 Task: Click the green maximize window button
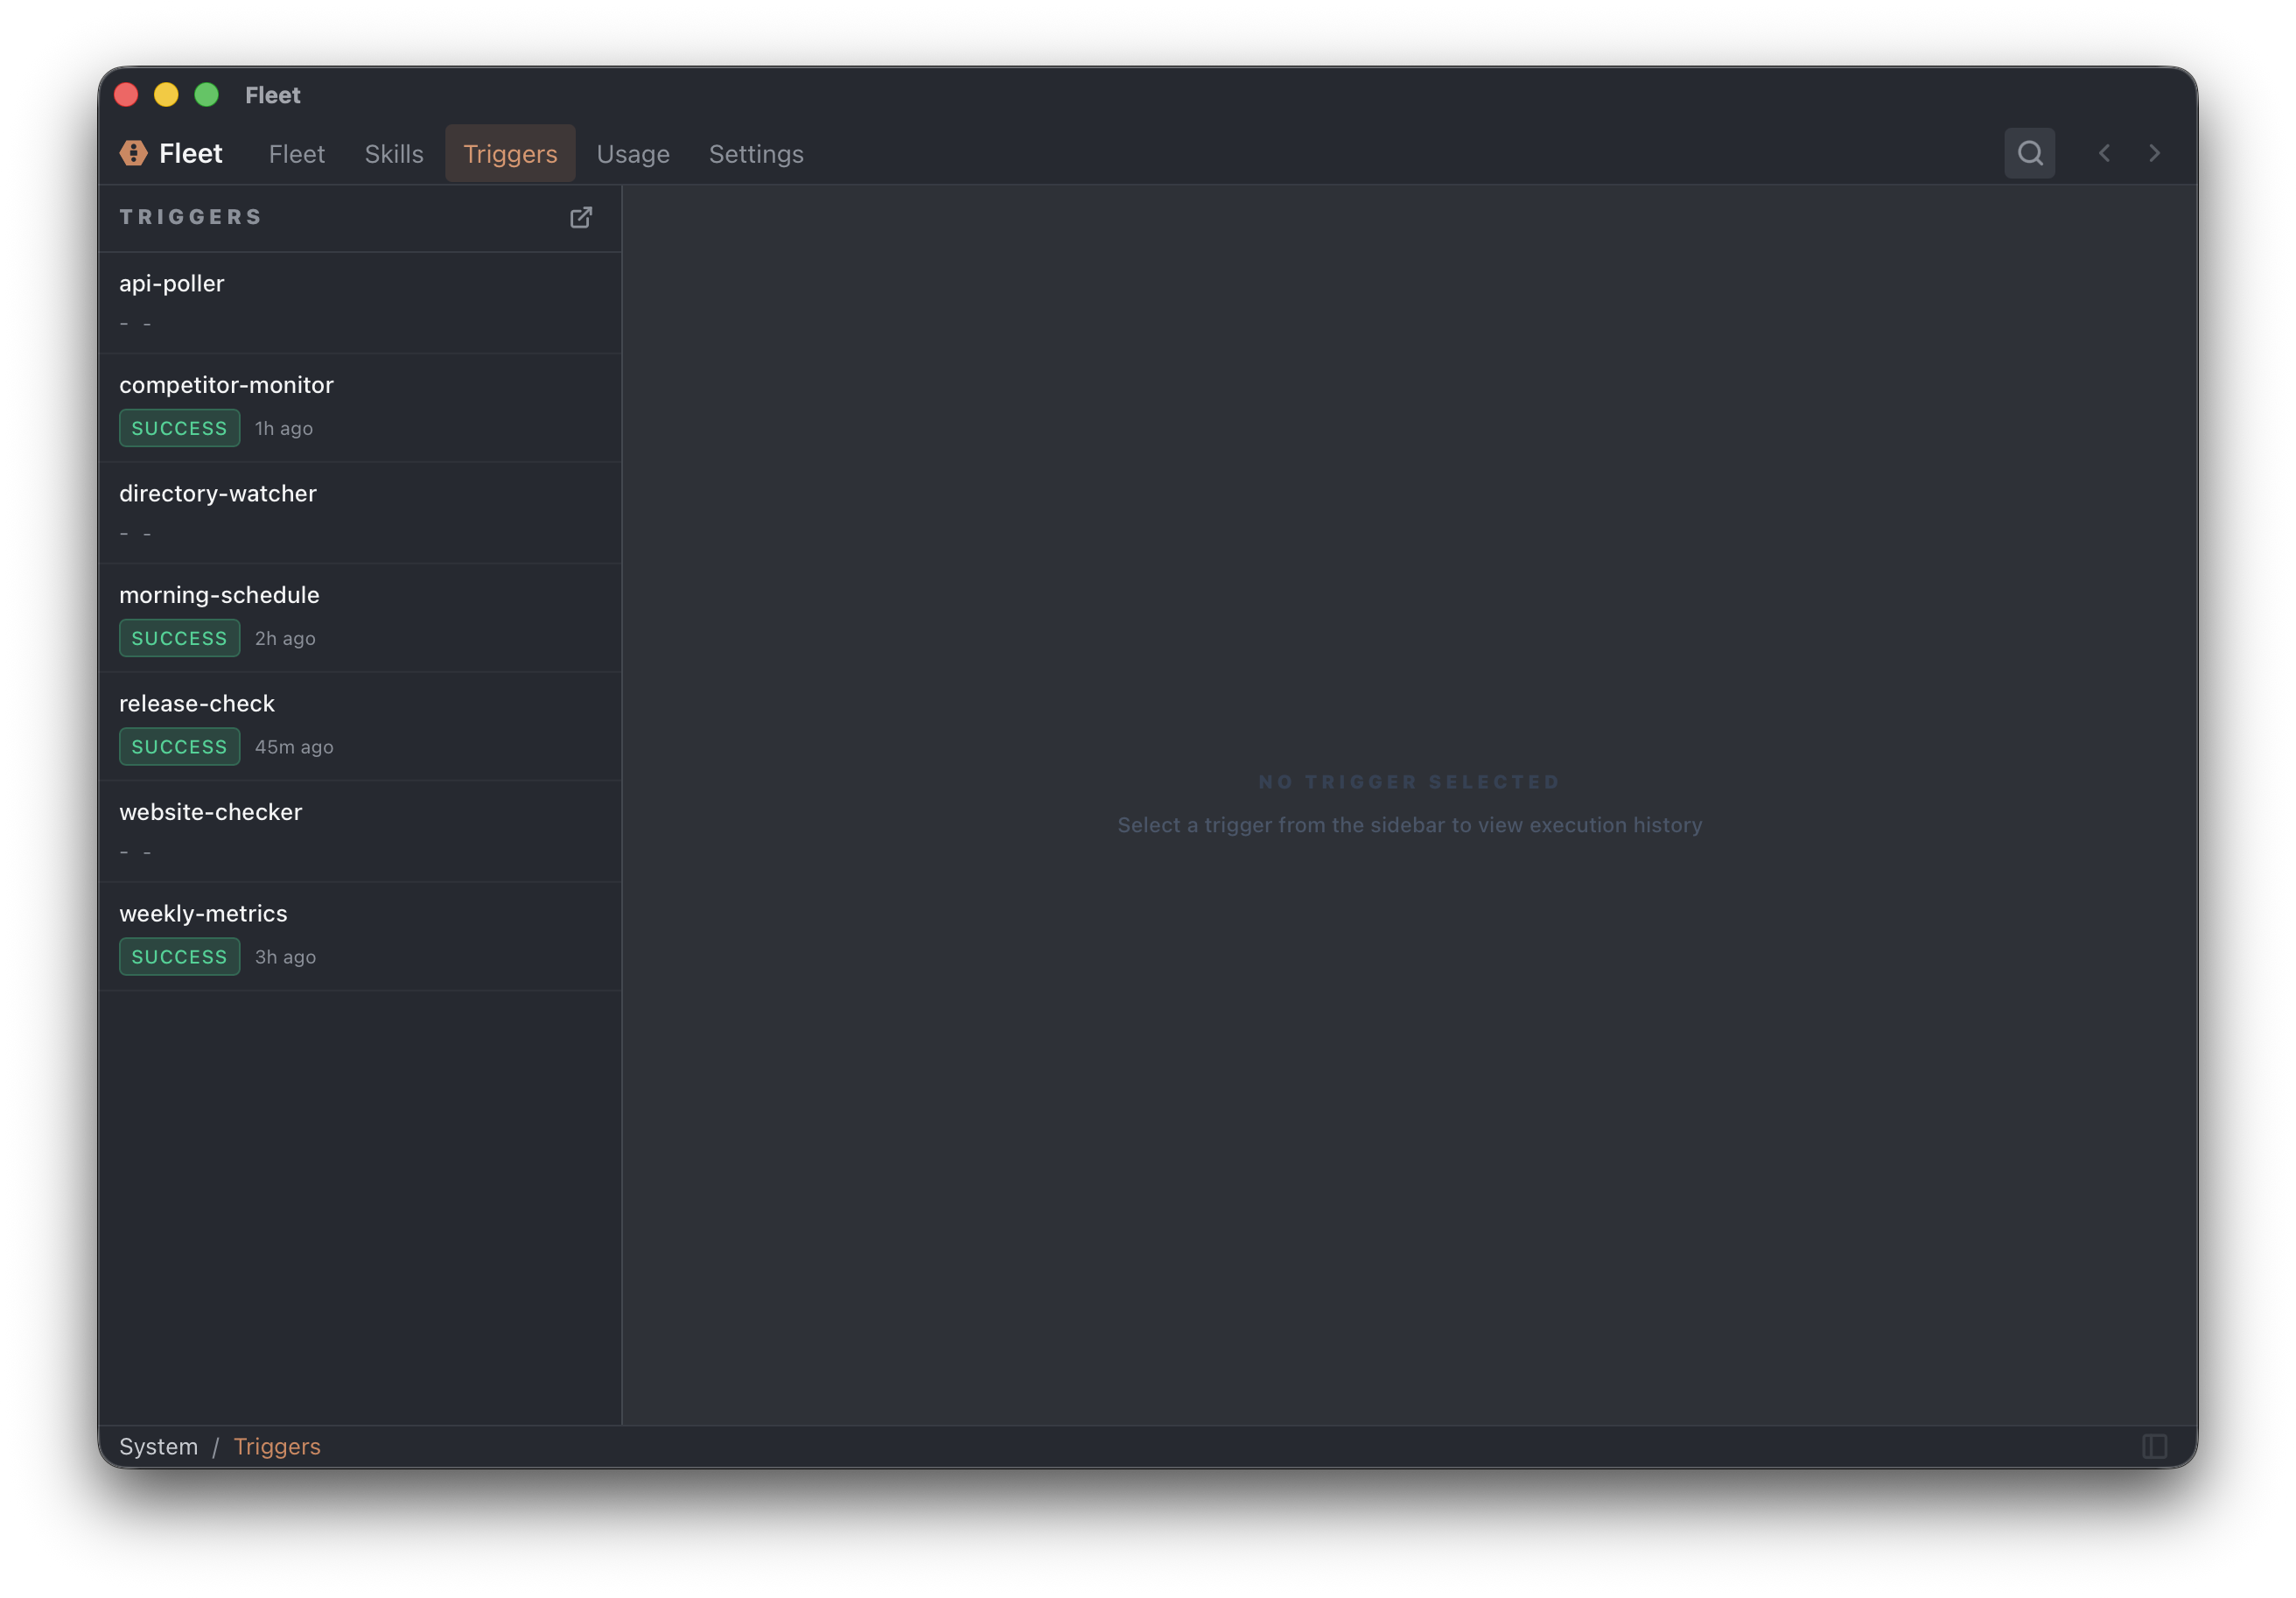coord(206,95)
